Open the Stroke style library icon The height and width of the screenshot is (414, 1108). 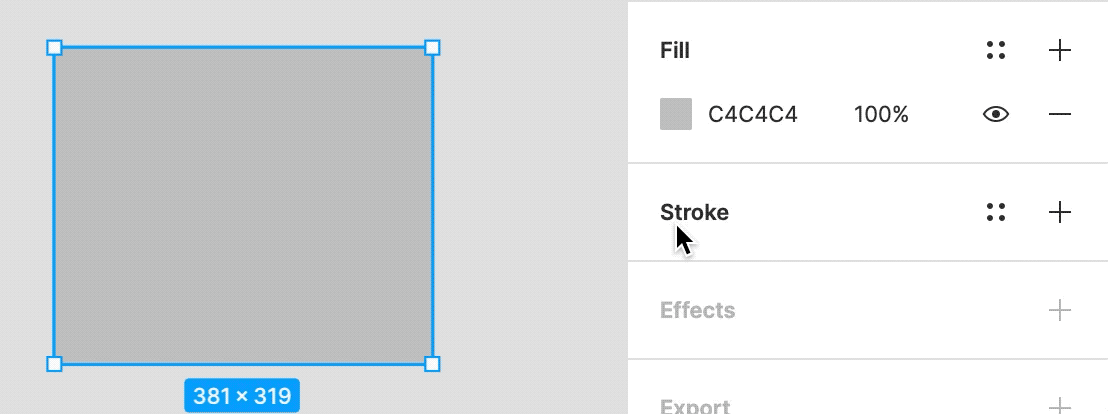[995, 212]
